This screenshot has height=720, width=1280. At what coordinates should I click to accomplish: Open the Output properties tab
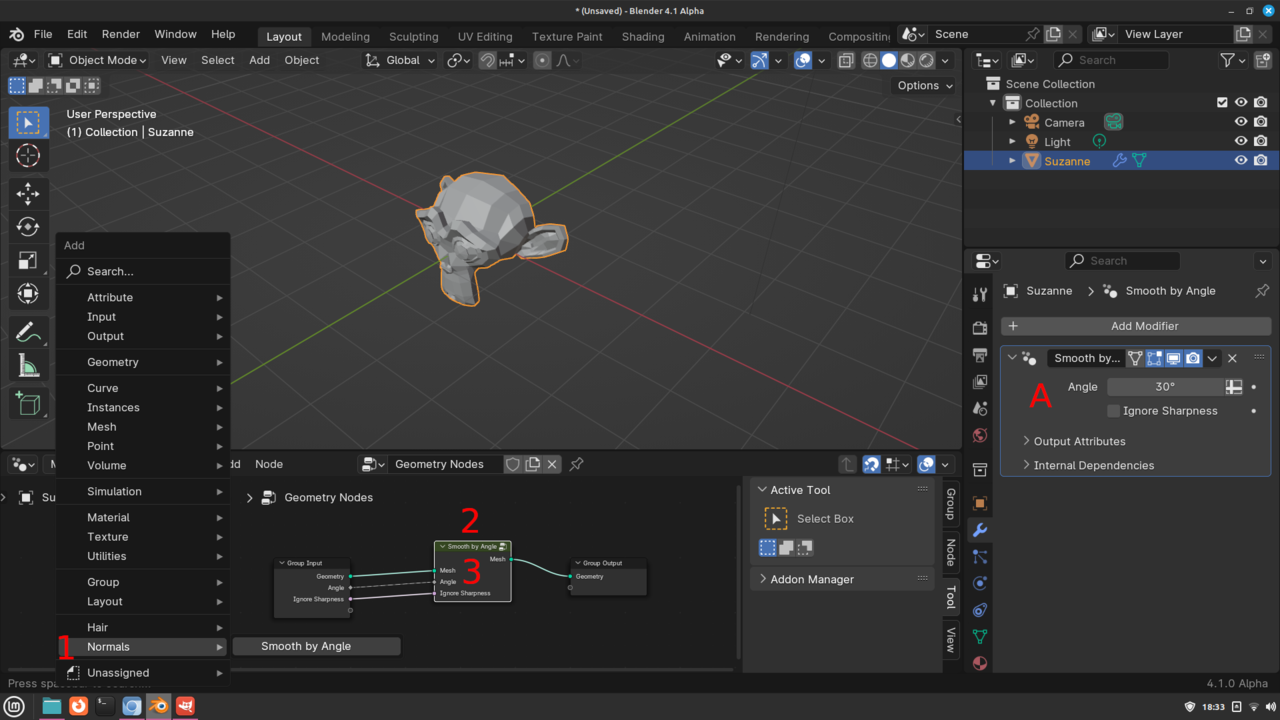tap(980, 355)
